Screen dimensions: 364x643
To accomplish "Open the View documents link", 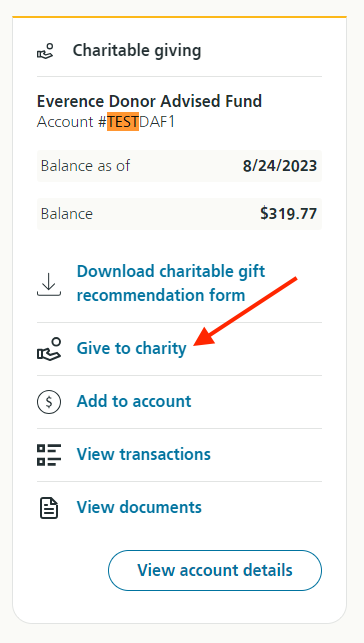I will (139, 507).
